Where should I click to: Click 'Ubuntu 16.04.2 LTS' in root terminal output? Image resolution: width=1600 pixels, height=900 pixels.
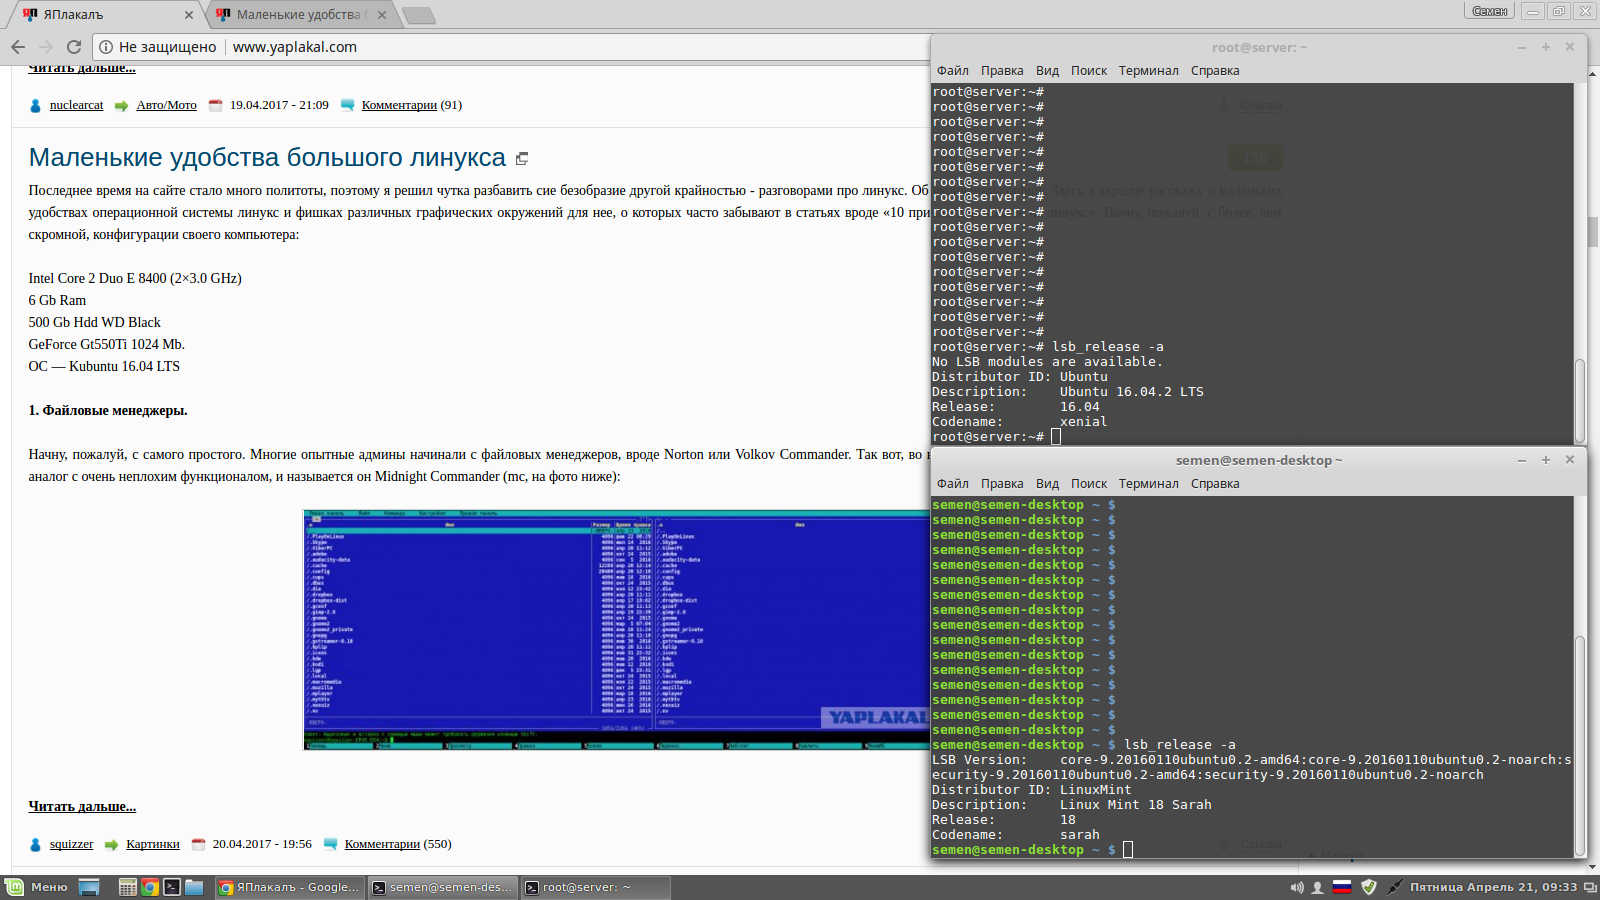point(1132,392)
